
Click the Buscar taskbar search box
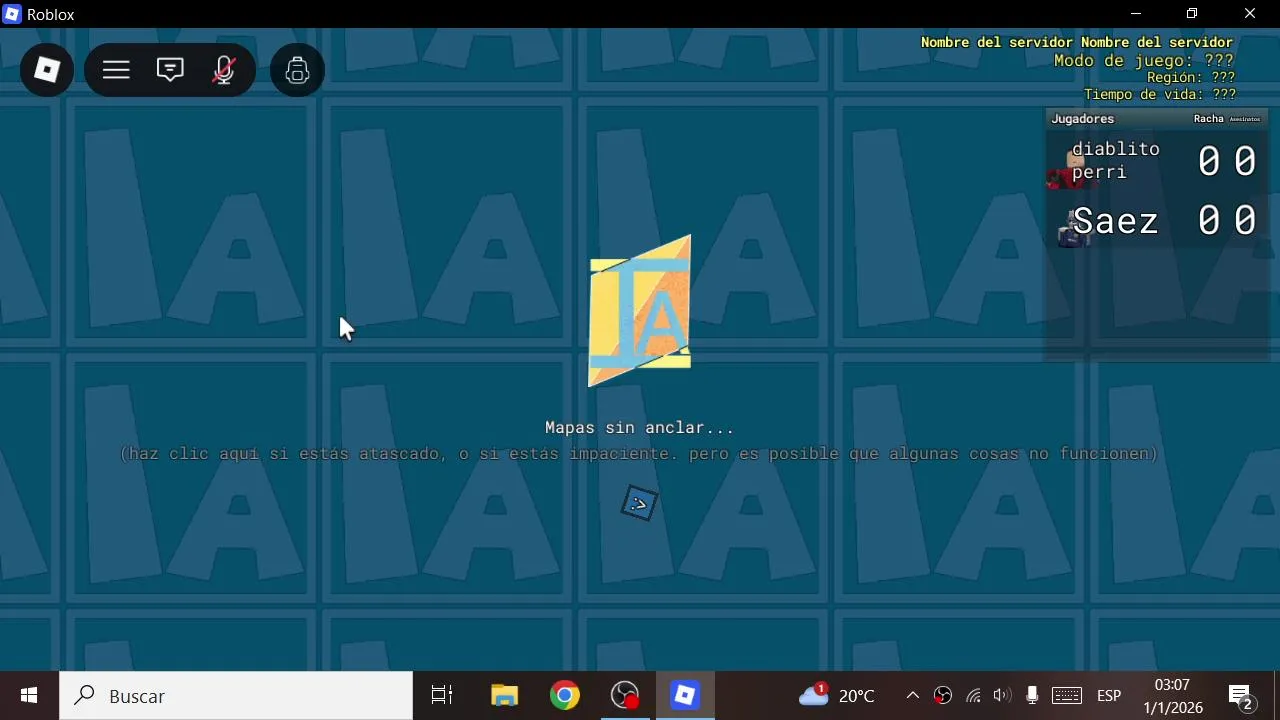click(236, 695)
